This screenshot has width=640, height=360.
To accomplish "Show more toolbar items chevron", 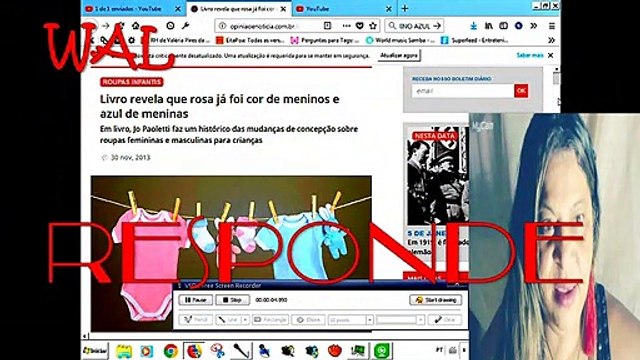I will [533, 26].
